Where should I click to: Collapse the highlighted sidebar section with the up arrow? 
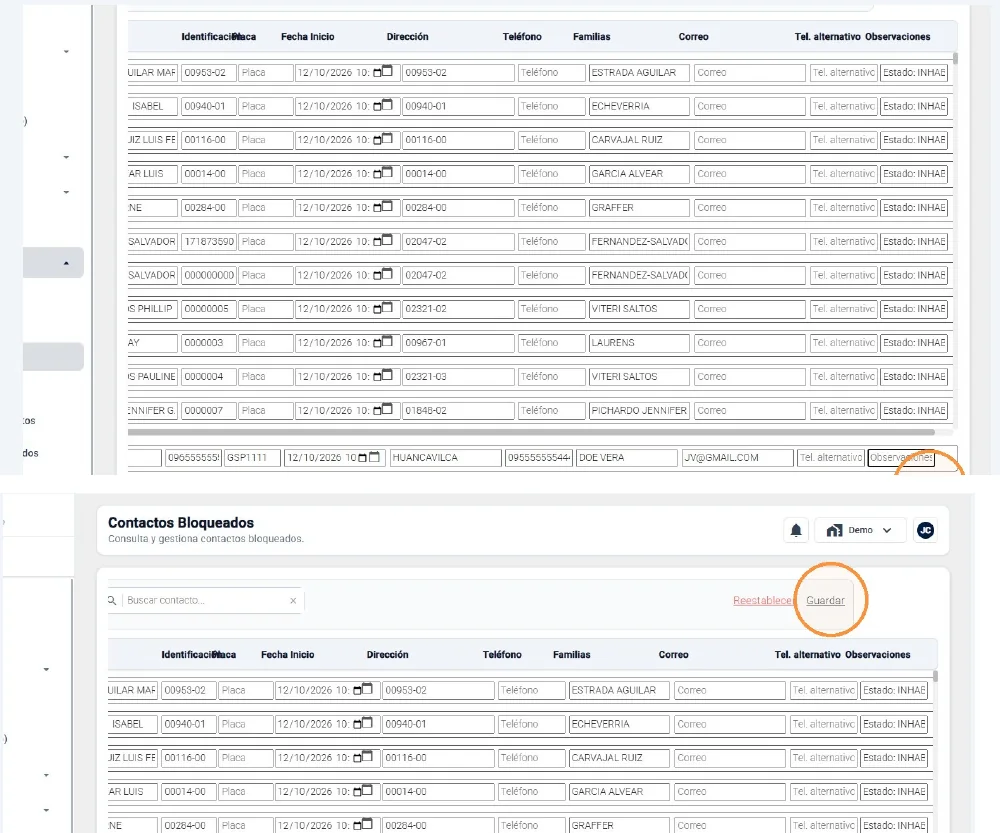pyautogui.click(x=66, y=263)
